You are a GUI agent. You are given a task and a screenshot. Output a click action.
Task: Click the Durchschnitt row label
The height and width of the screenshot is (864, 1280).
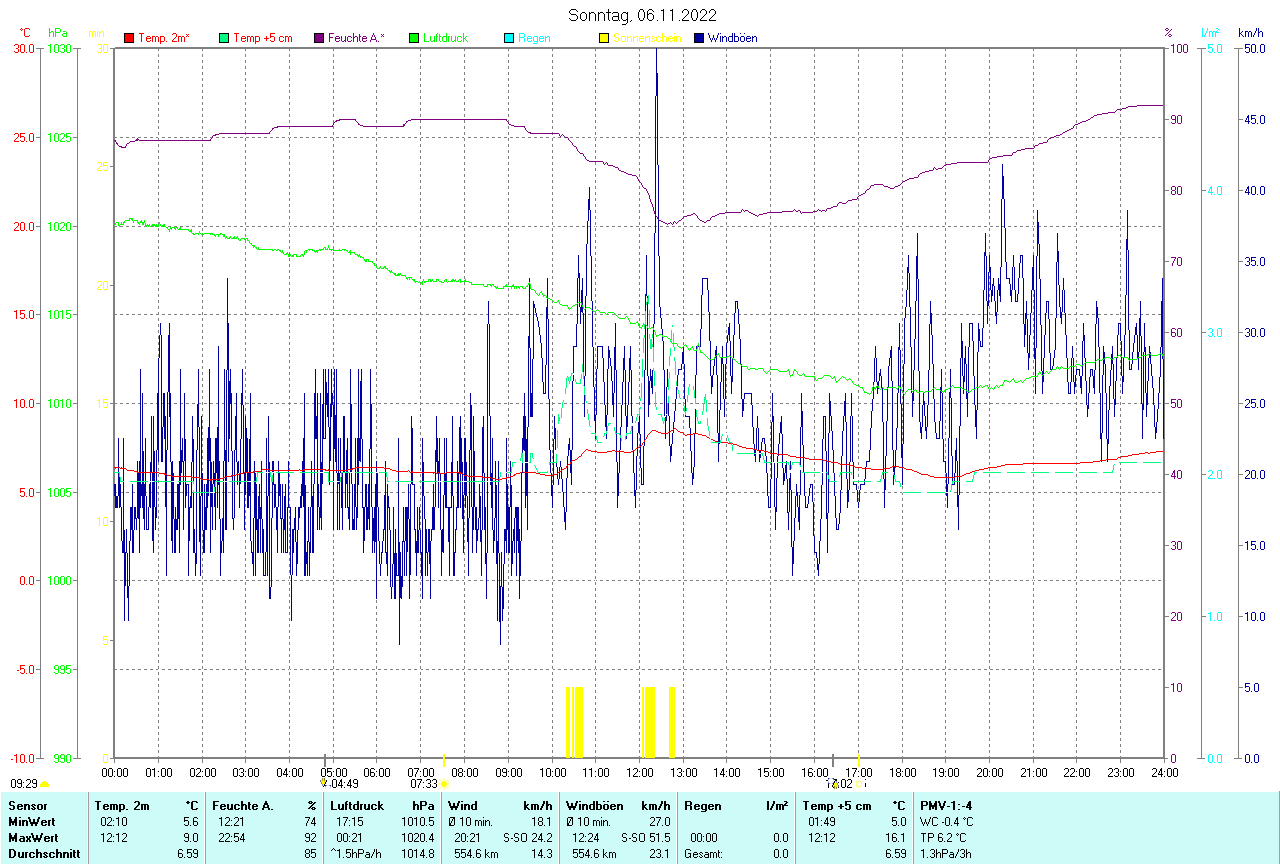(44, 854)
